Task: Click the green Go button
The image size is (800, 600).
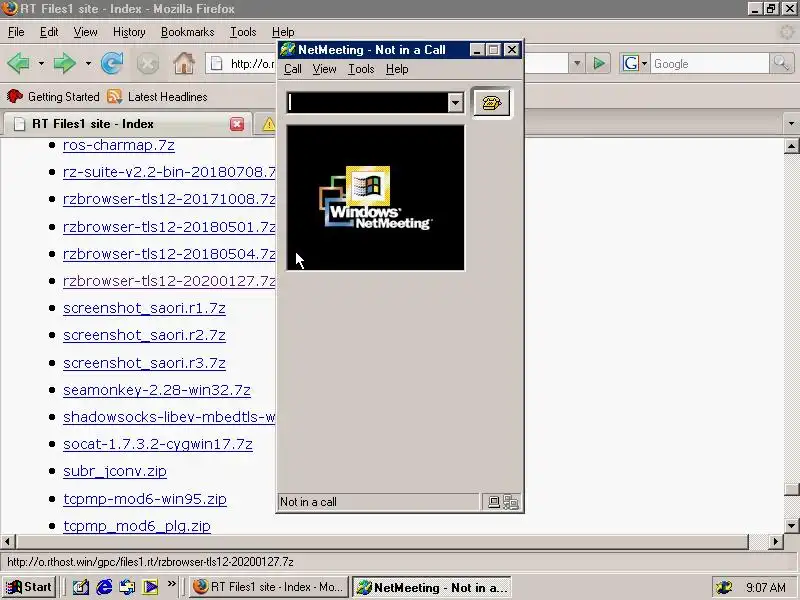Action: [599, 64]
